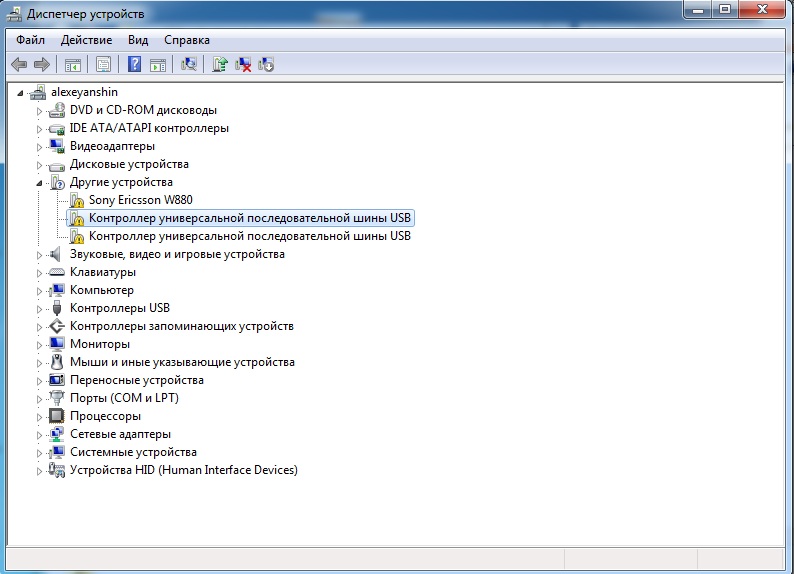Screen dimensions: 794x574
Task: Click the IDE ATA/ATAPI контроллеры icon
Action: point(57,129)
